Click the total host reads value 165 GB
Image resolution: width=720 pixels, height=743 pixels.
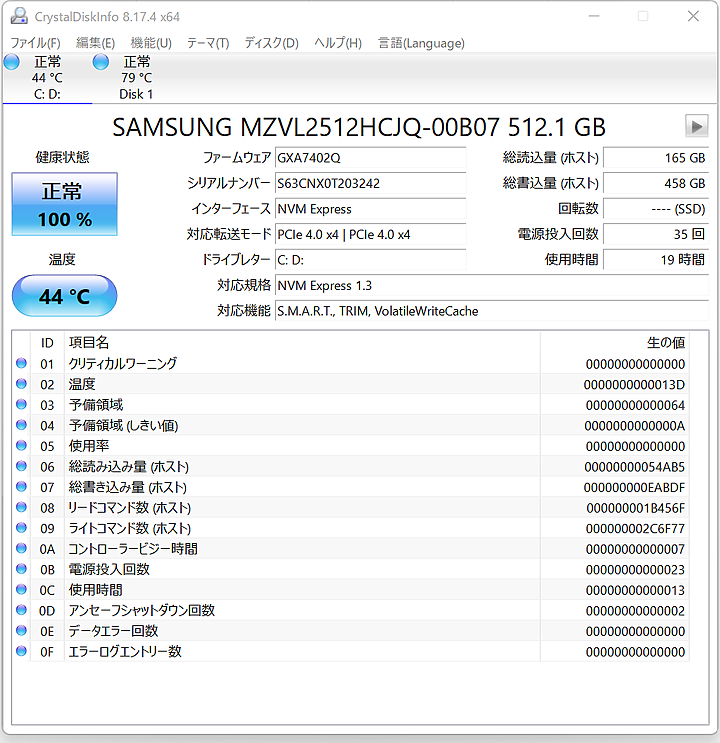click(x=656, y=158)
